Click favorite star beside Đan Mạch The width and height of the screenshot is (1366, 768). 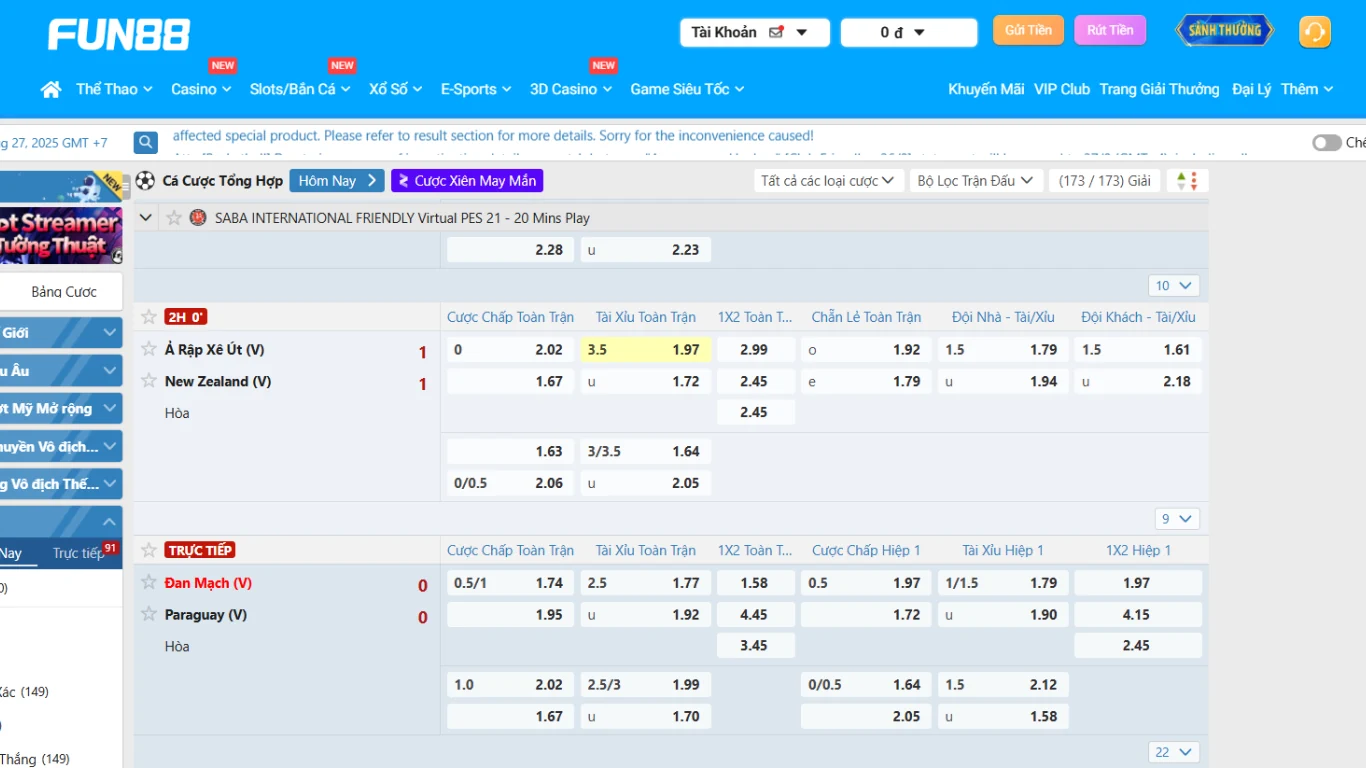coord(149,583)
